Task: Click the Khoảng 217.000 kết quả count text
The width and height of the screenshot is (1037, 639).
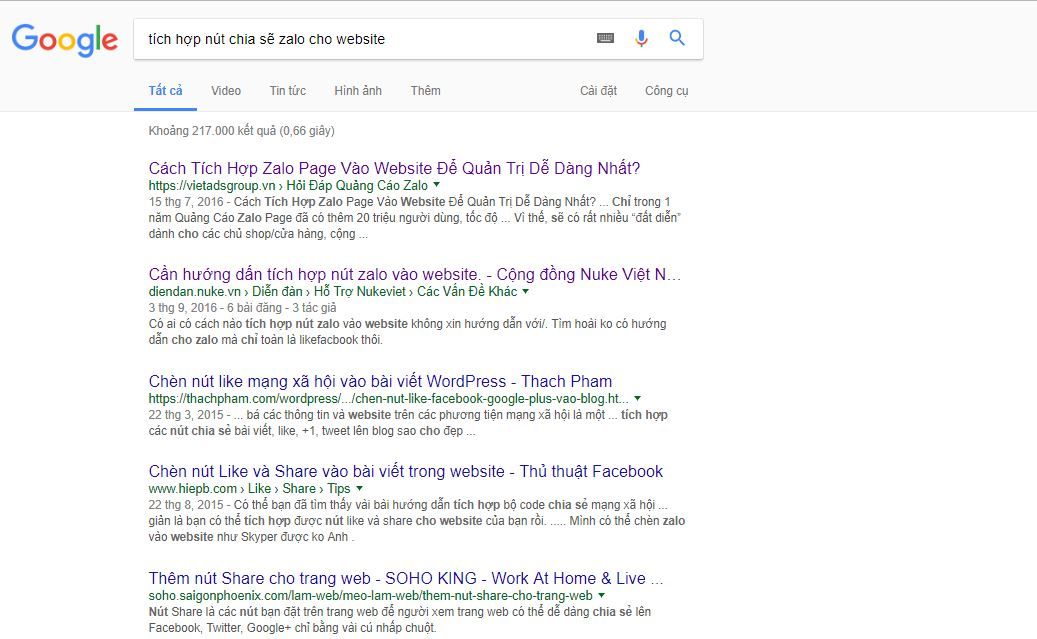Action: click(x=241, y=130)
